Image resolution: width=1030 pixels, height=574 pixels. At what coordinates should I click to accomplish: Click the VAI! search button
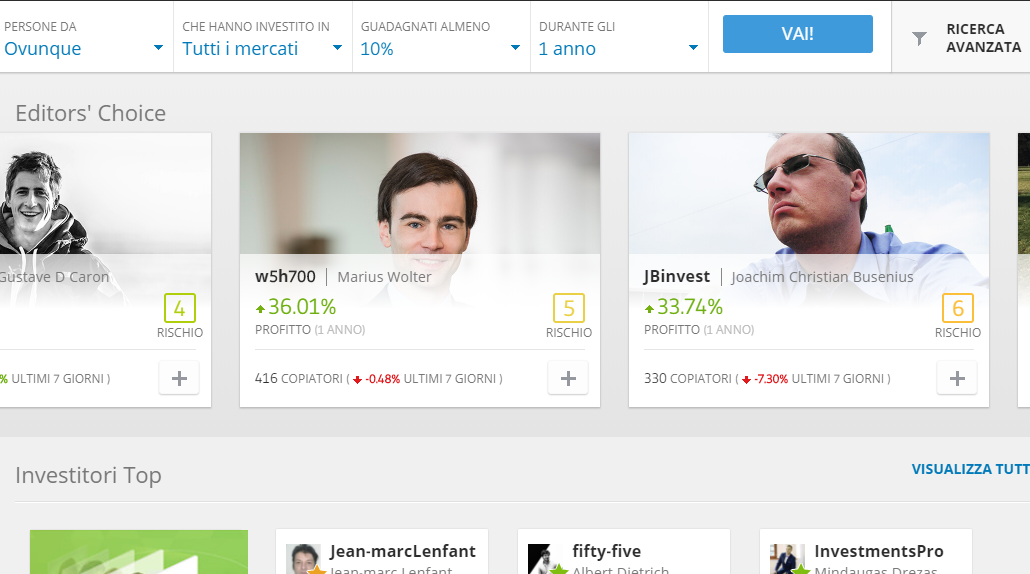pyautogui.click(x=797, y=33)
